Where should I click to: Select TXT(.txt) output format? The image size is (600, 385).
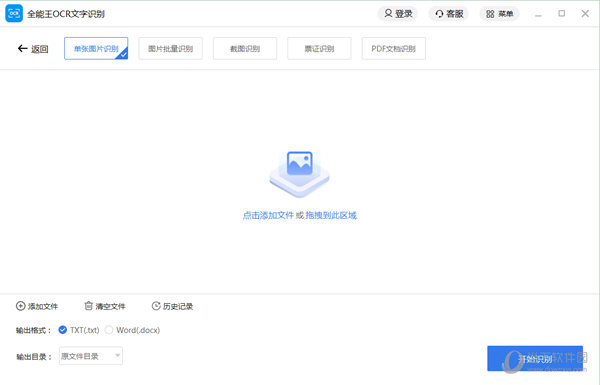(62, 330)
